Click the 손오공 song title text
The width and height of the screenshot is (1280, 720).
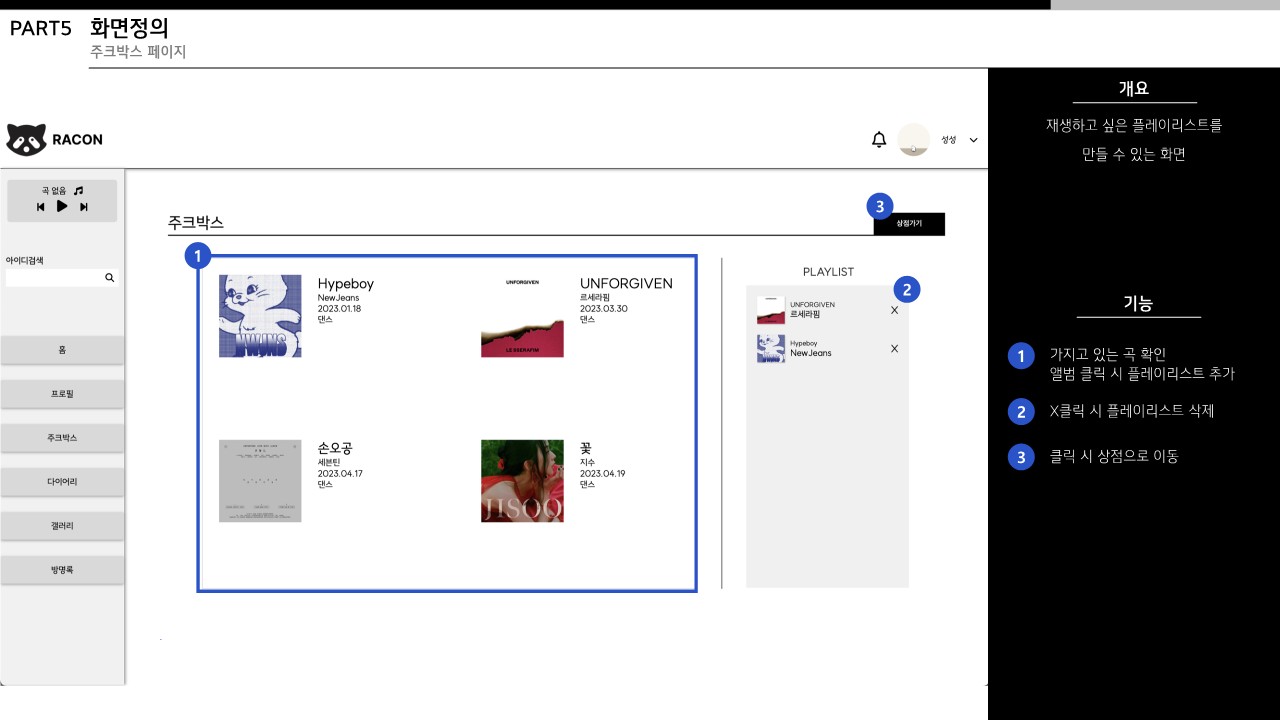pyautogui.click(x=335, y=449)
